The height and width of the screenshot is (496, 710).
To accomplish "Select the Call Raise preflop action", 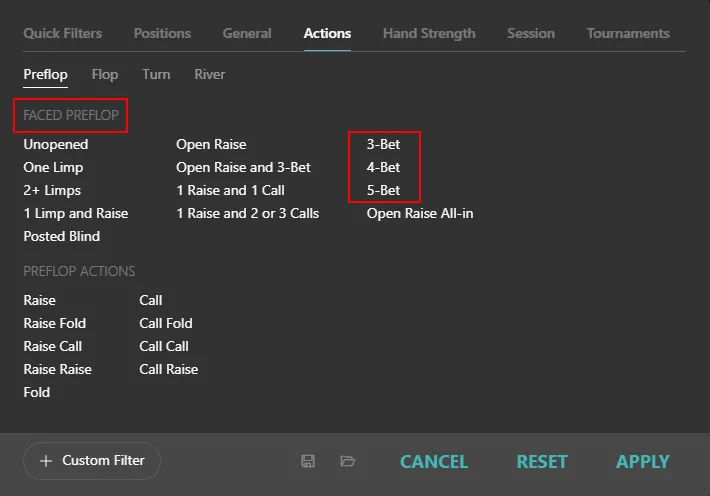I will (168, 369).
